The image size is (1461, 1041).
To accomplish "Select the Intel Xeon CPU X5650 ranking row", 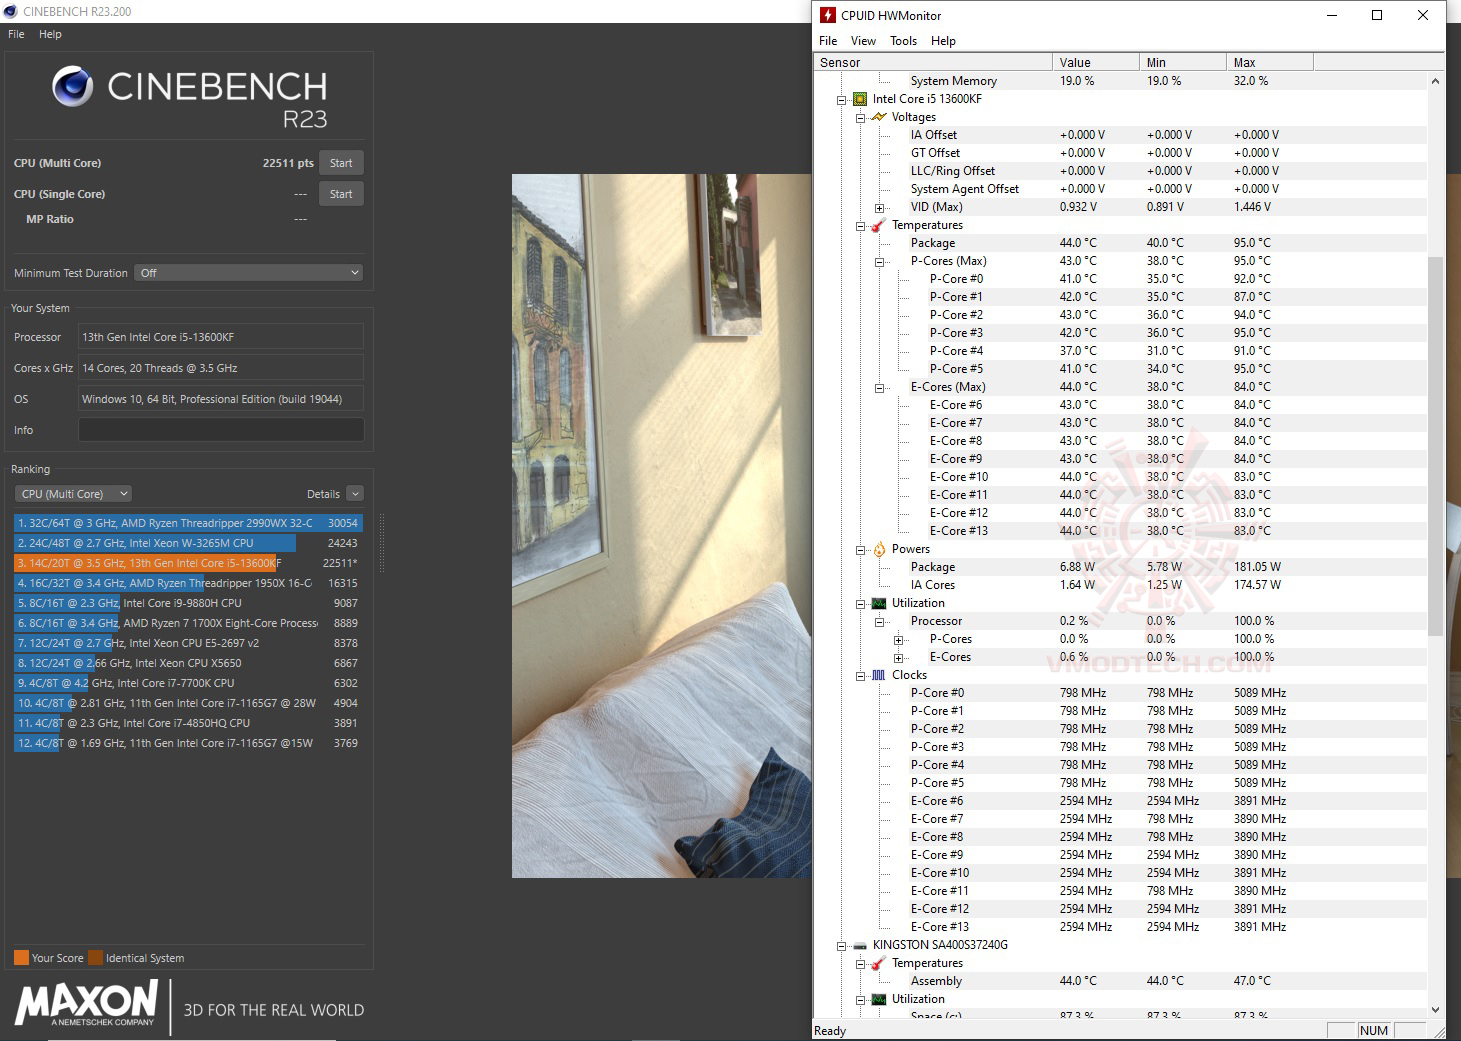I will [x=188, y=663].
